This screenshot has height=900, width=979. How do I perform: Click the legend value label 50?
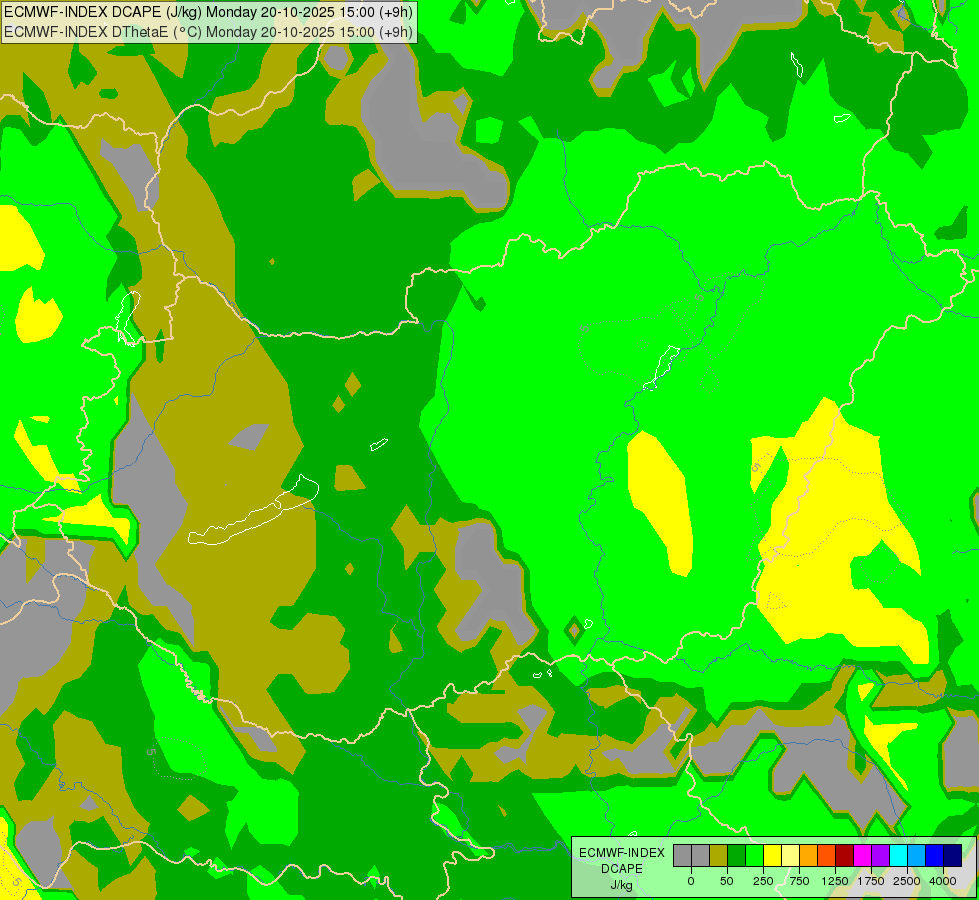tap(727, 881)
